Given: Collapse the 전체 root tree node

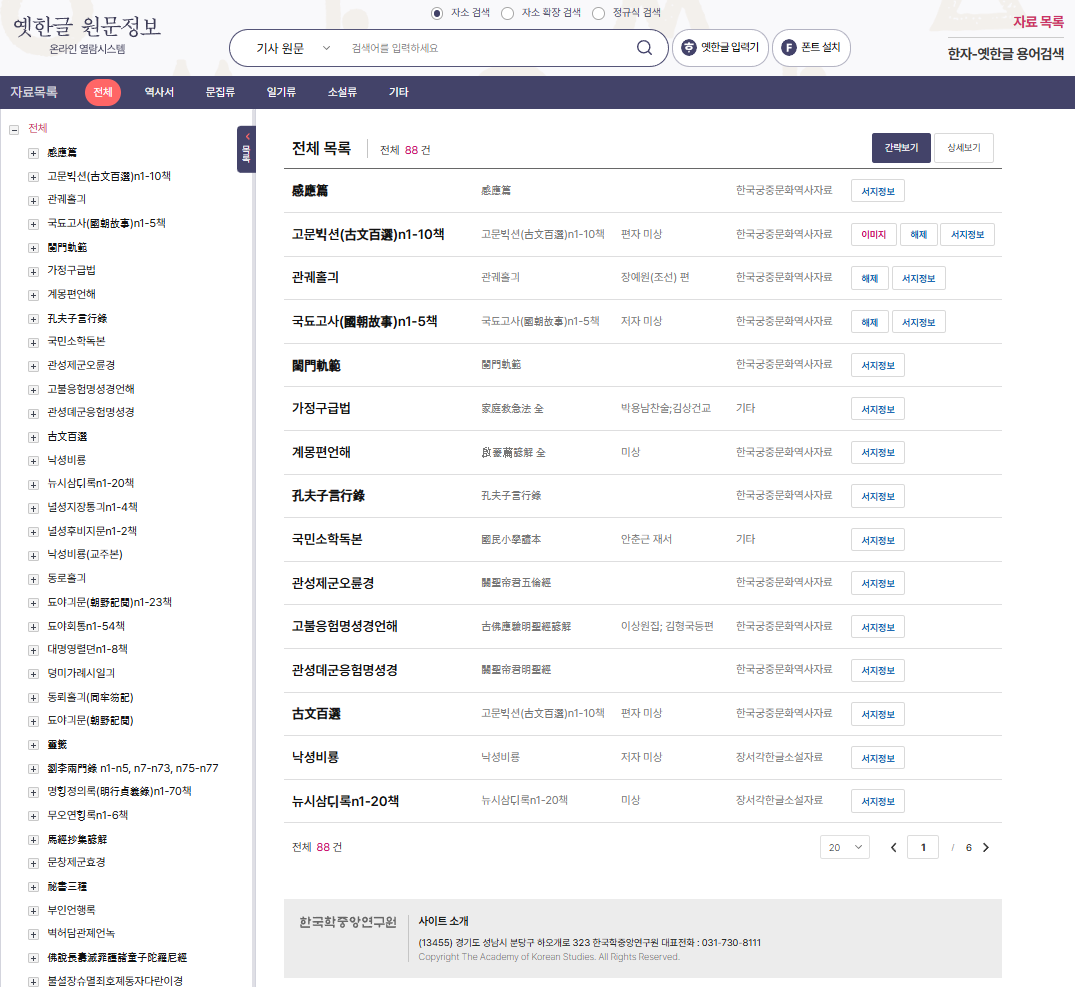Looking at the screenshot, I should pyautogui.click(x=14, y=129).
